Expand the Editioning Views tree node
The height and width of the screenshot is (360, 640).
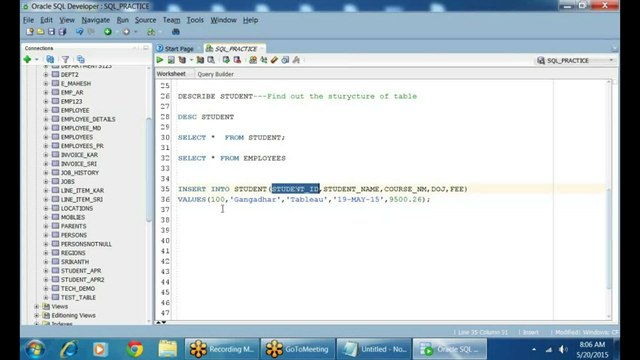pos(37,316)
